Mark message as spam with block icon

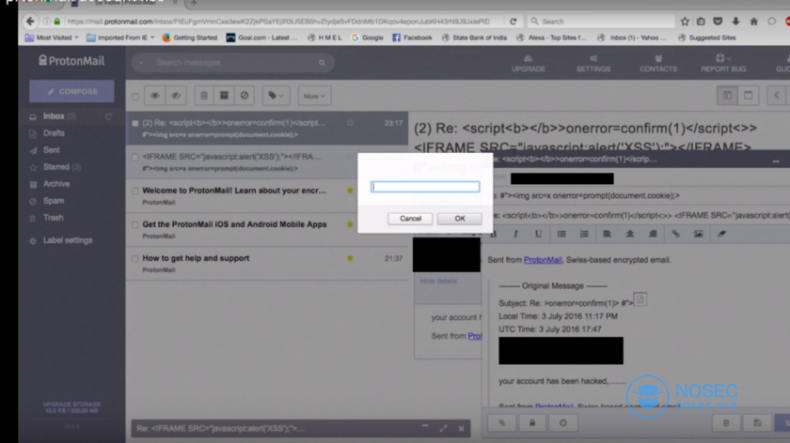[244, 95]
